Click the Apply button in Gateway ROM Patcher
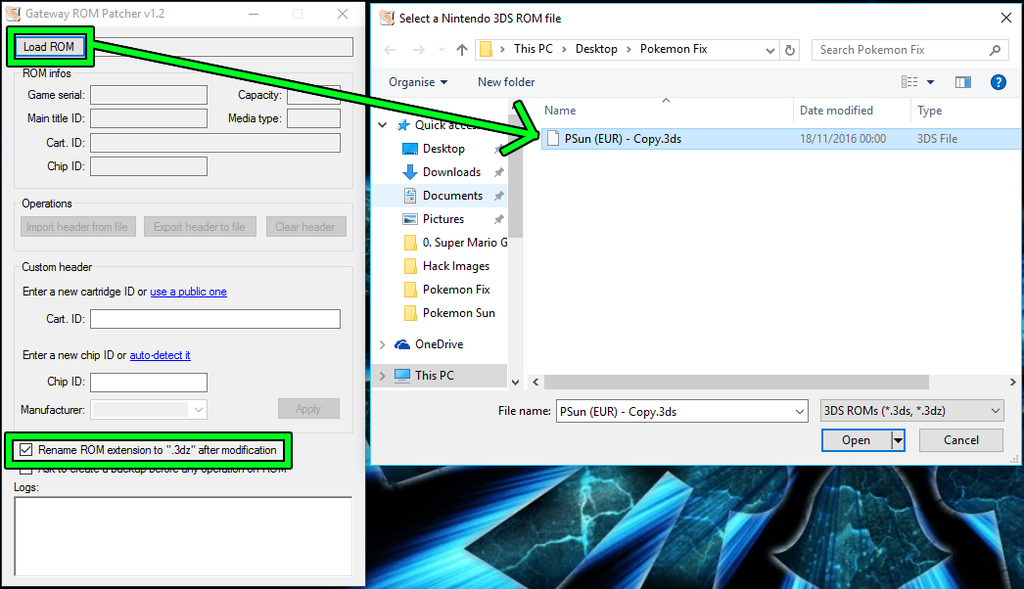The height and width of the screenshot is (589, 1024). click(x=308, y=408)
